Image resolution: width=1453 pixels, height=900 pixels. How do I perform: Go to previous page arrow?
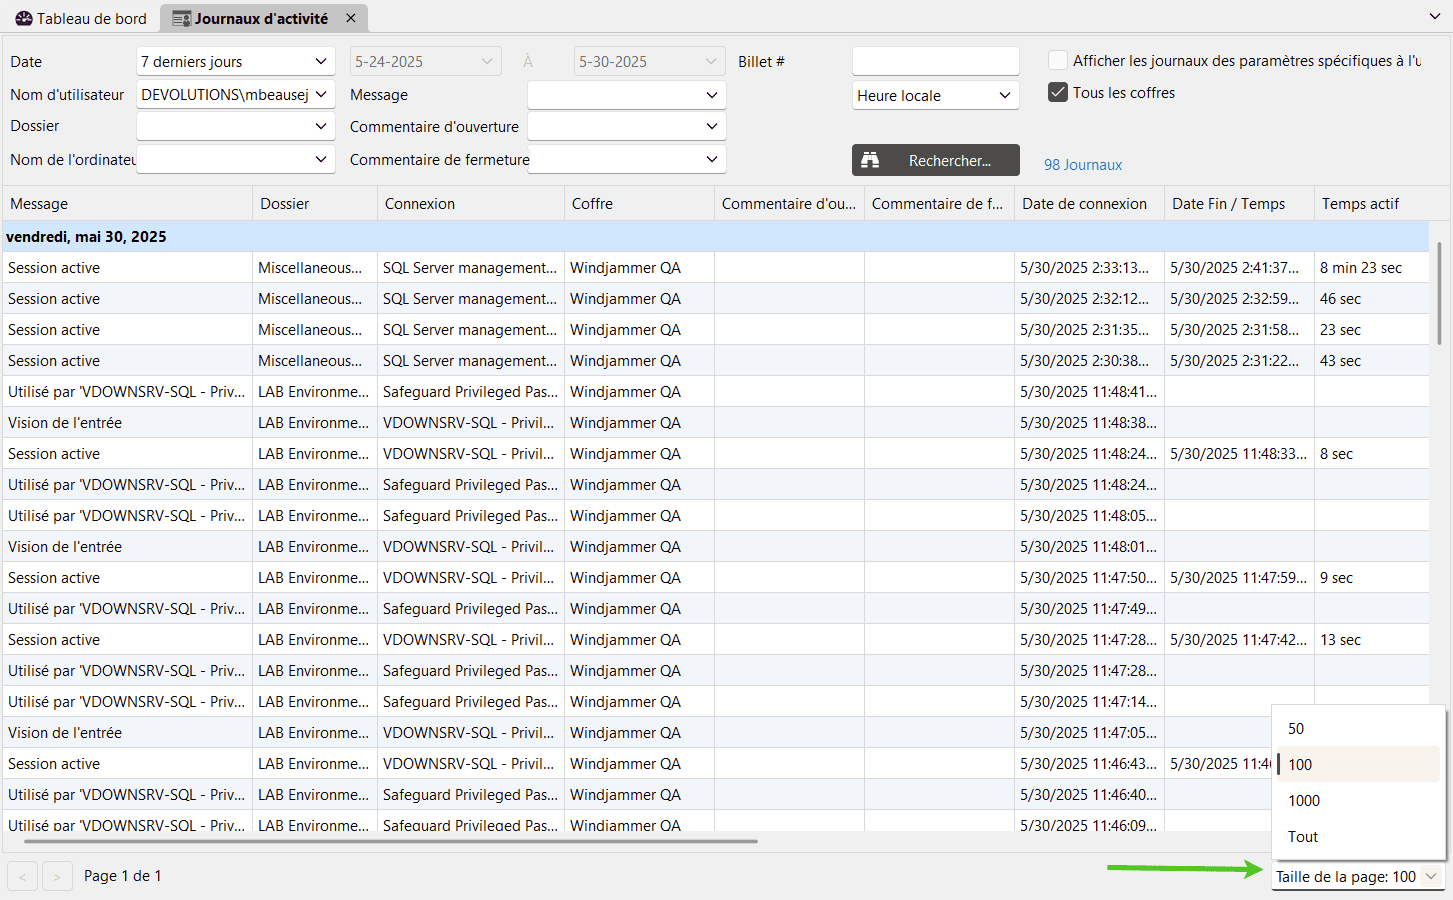pyautogui.click(x=22, y=876)
